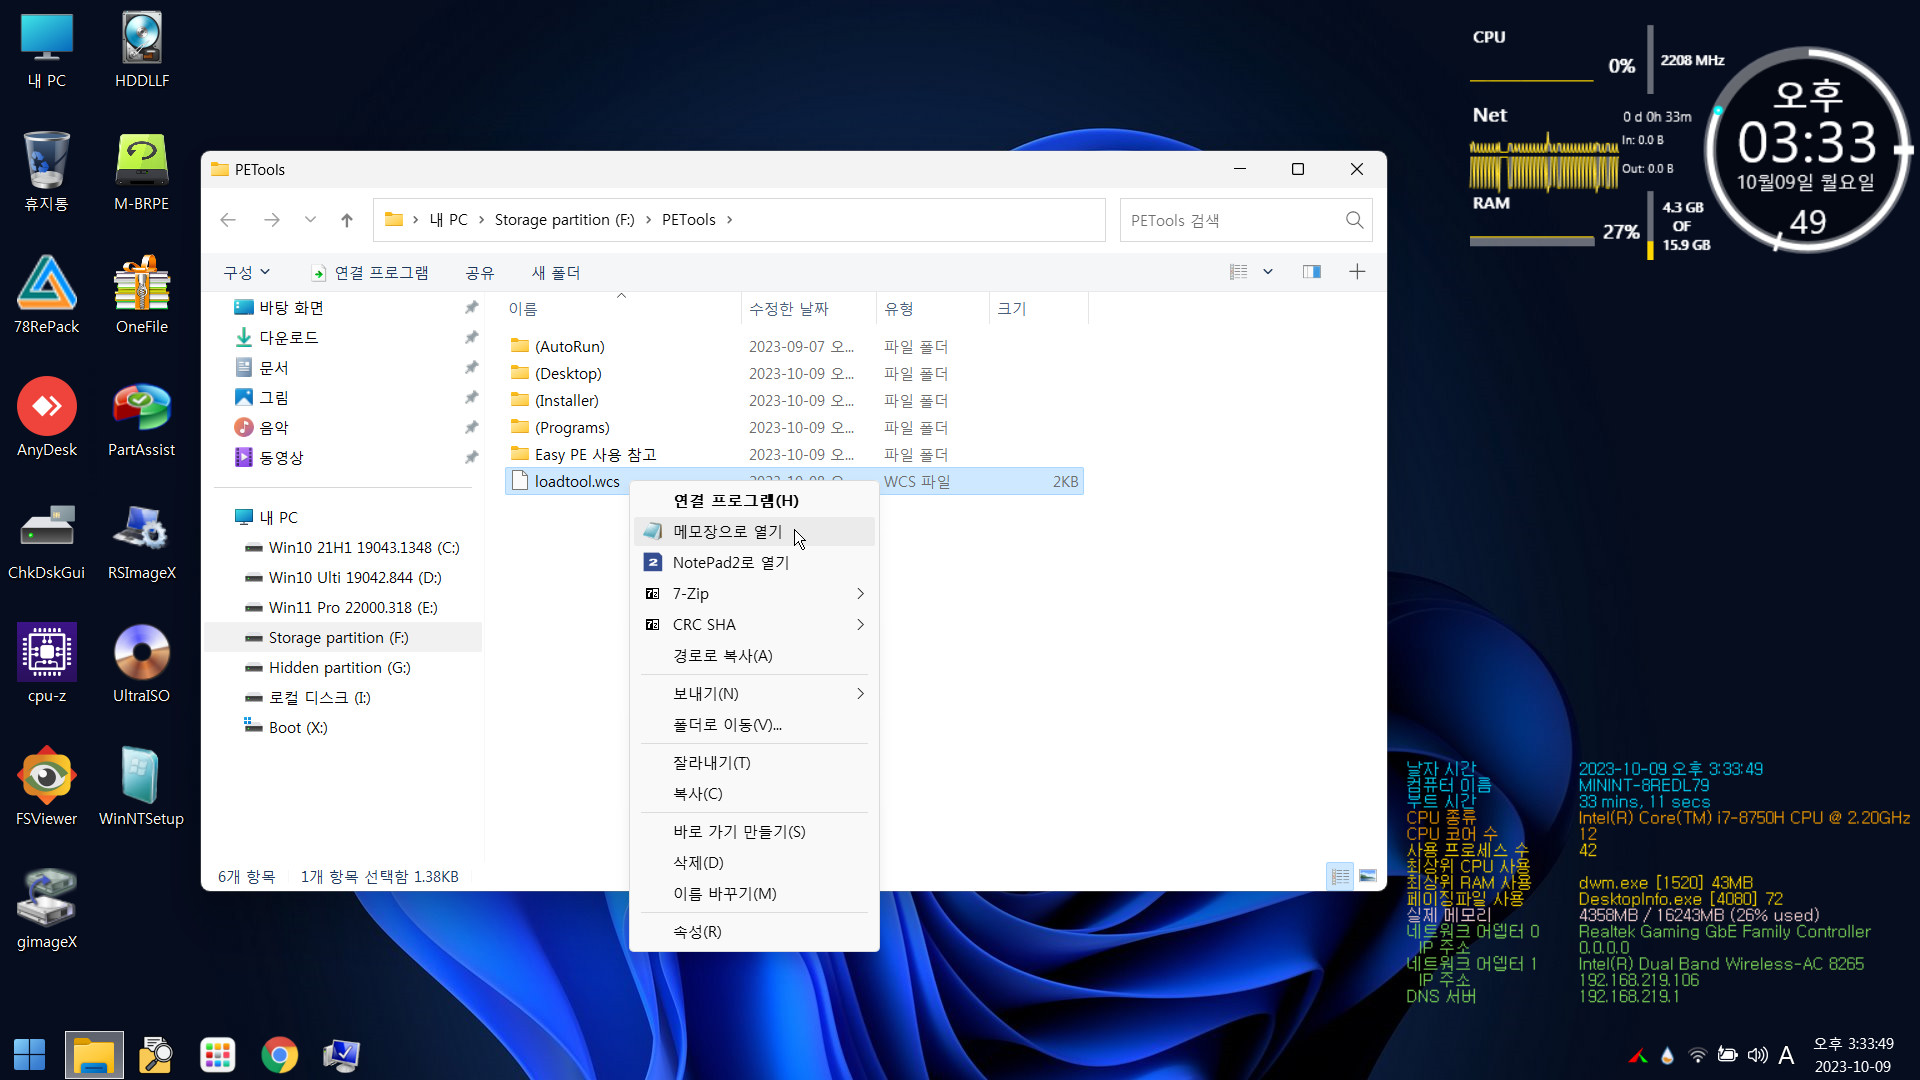This screenshot has height=1080, width=1920.
Task: Select the PartAssist desktop icon
Action: click(142, 419)
